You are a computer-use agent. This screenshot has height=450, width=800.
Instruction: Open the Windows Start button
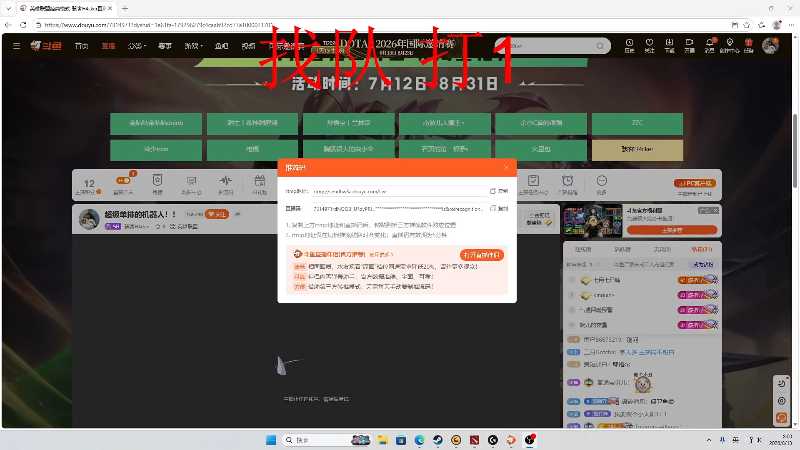pyautogui.click(x=271, y=440)
